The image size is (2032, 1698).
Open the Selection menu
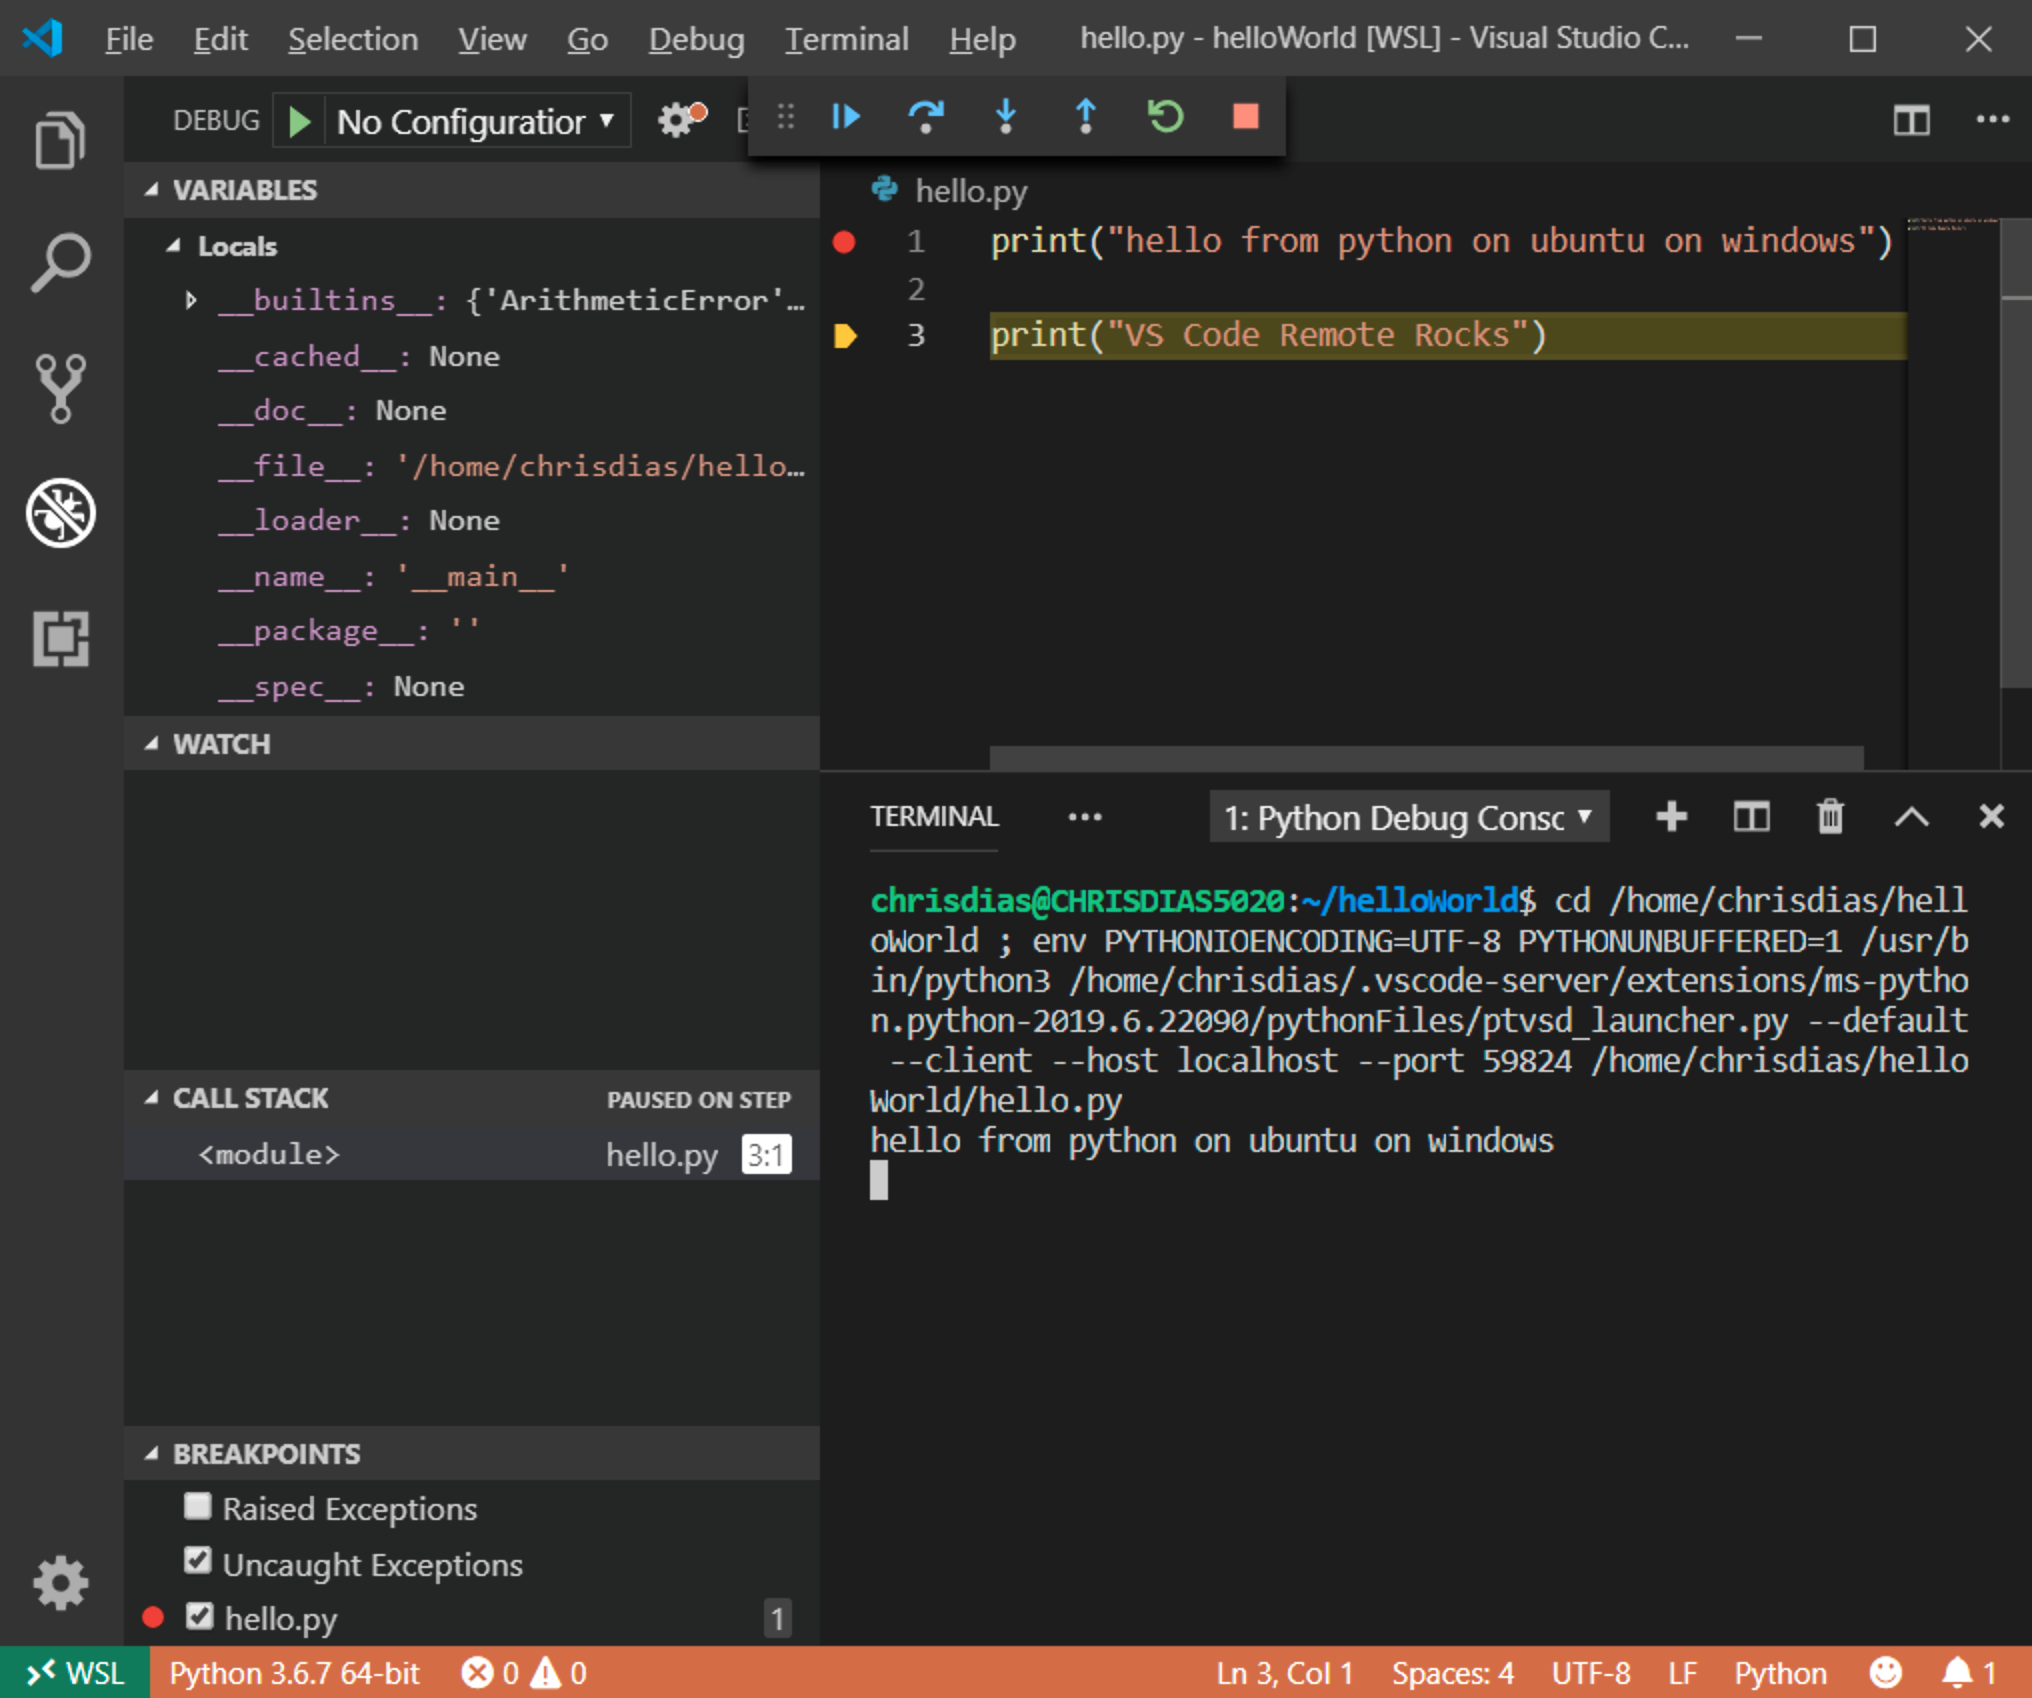point(353,39)
